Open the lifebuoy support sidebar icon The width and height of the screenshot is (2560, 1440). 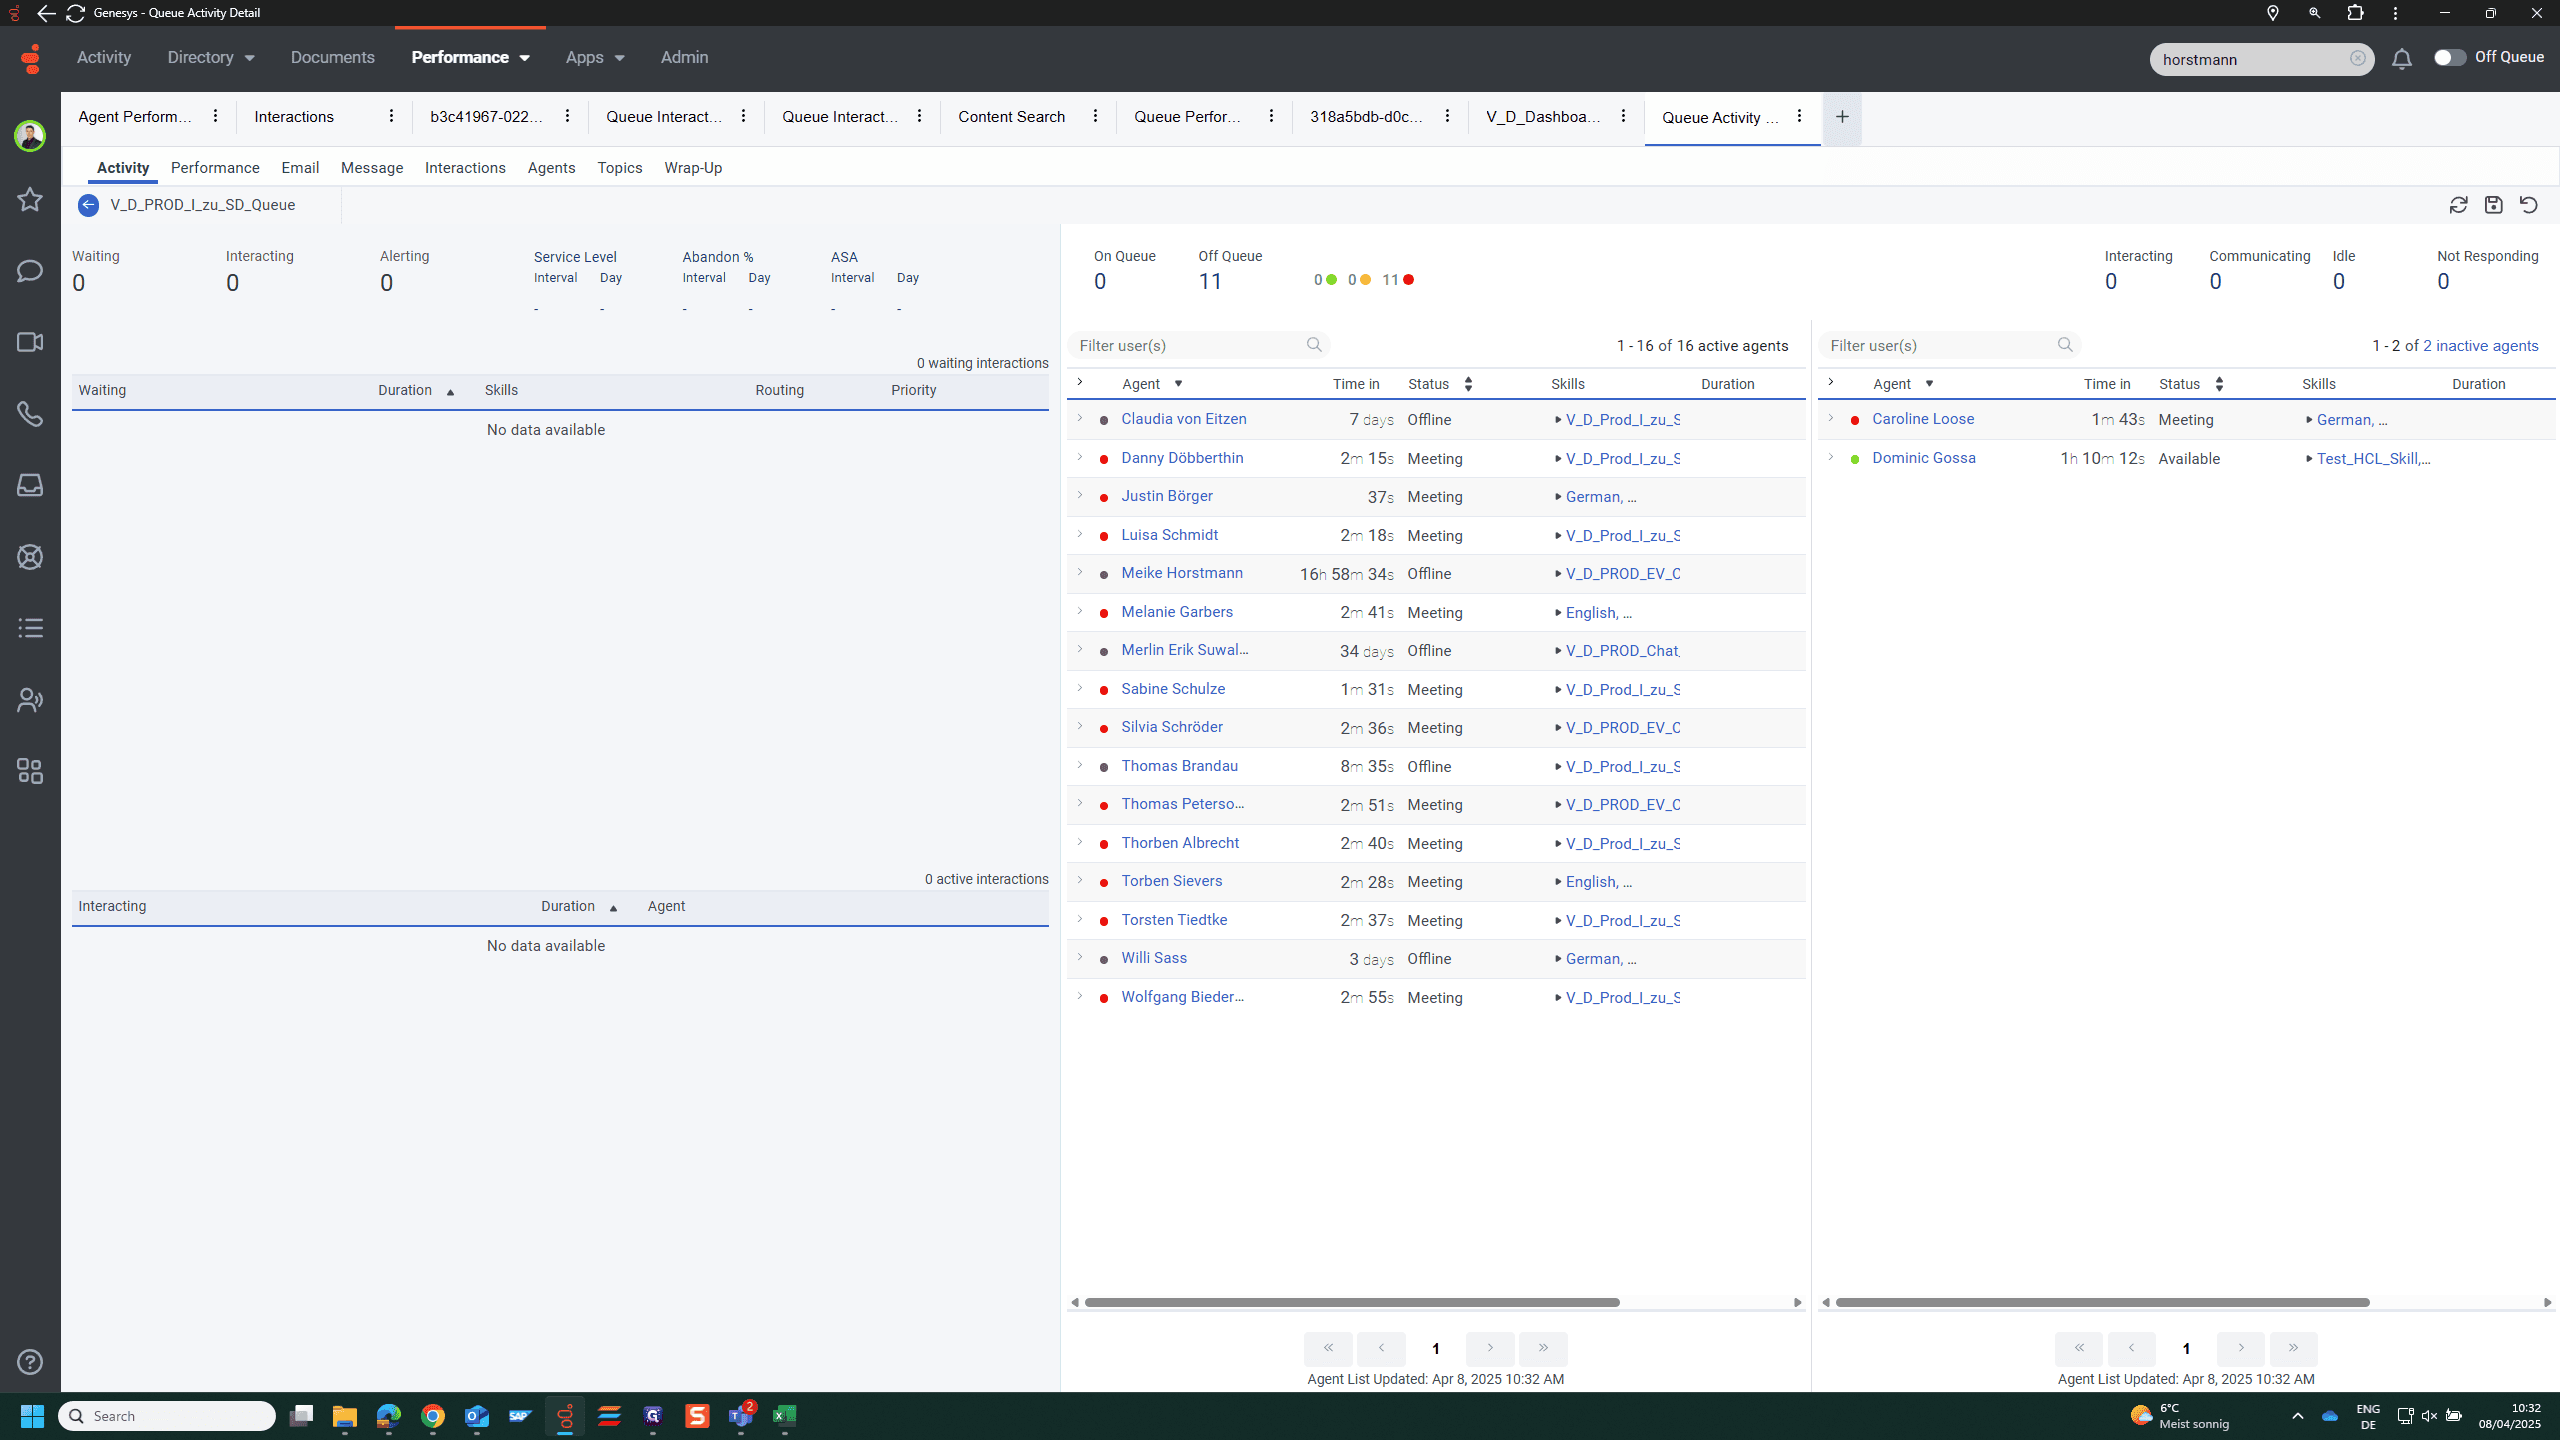[x=30, y=557]
